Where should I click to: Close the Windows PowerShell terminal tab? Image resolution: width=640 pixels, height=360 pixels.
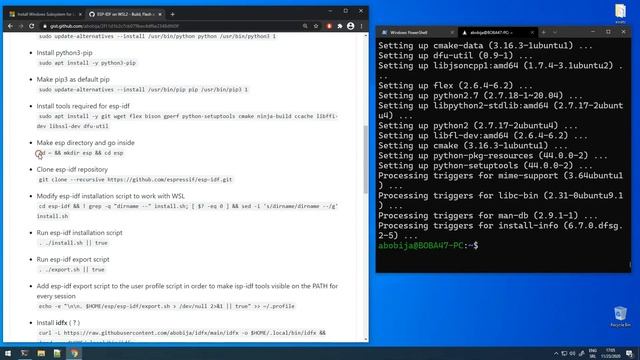[x=452, y=32]
